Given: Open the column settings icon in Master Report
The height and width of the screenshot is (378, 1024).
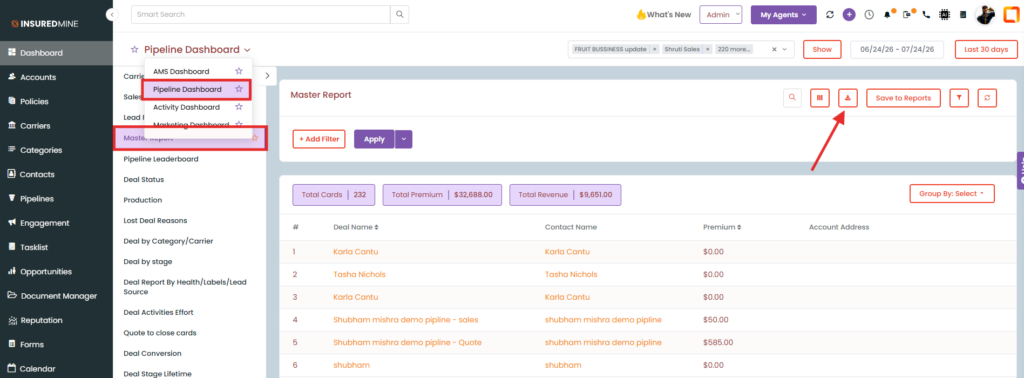Looking at the screenshot, I should pos(820,98).
